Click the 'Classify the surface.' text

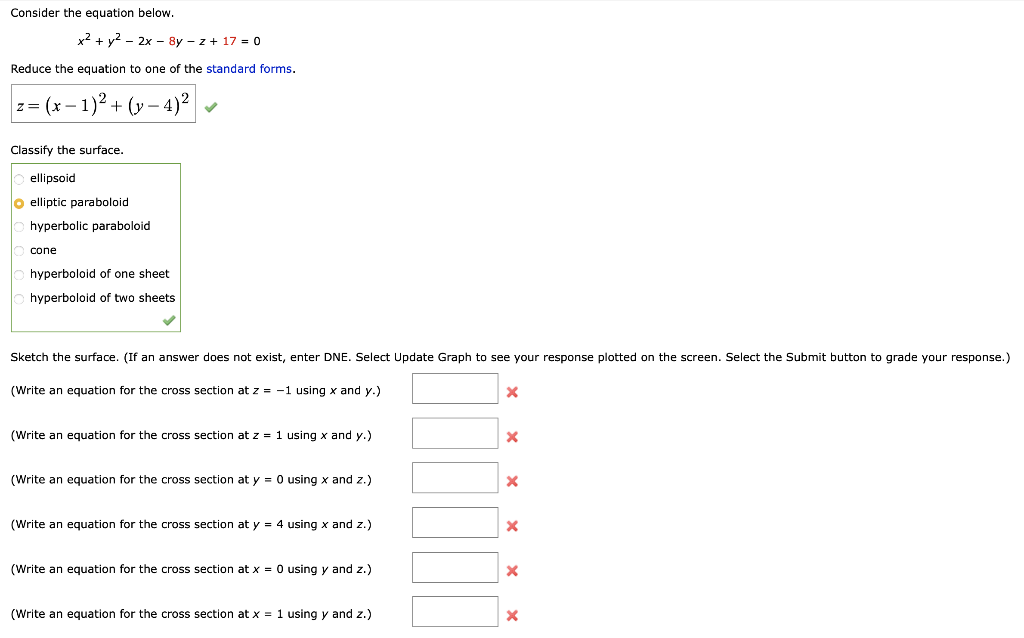pyautogui.click(x=67, y=150)
